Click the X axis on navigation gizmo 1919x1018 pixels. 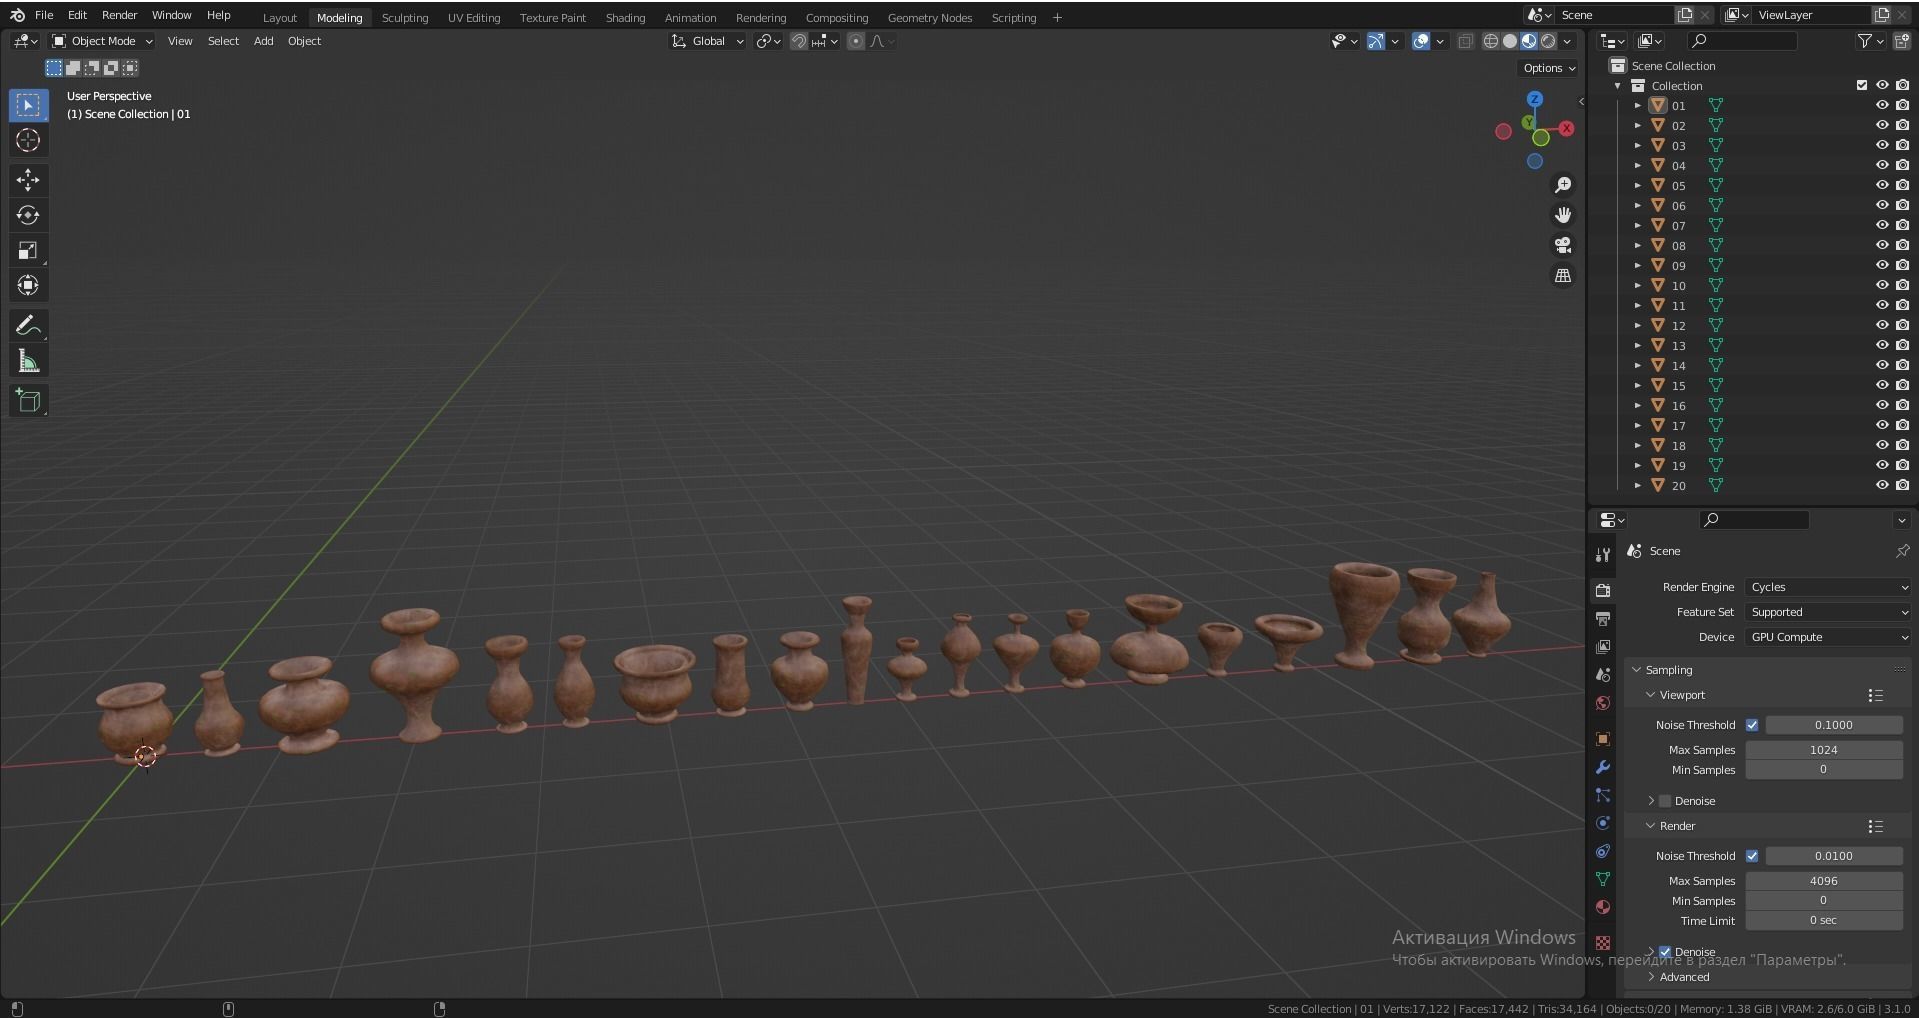click(x=1566, y=128)
